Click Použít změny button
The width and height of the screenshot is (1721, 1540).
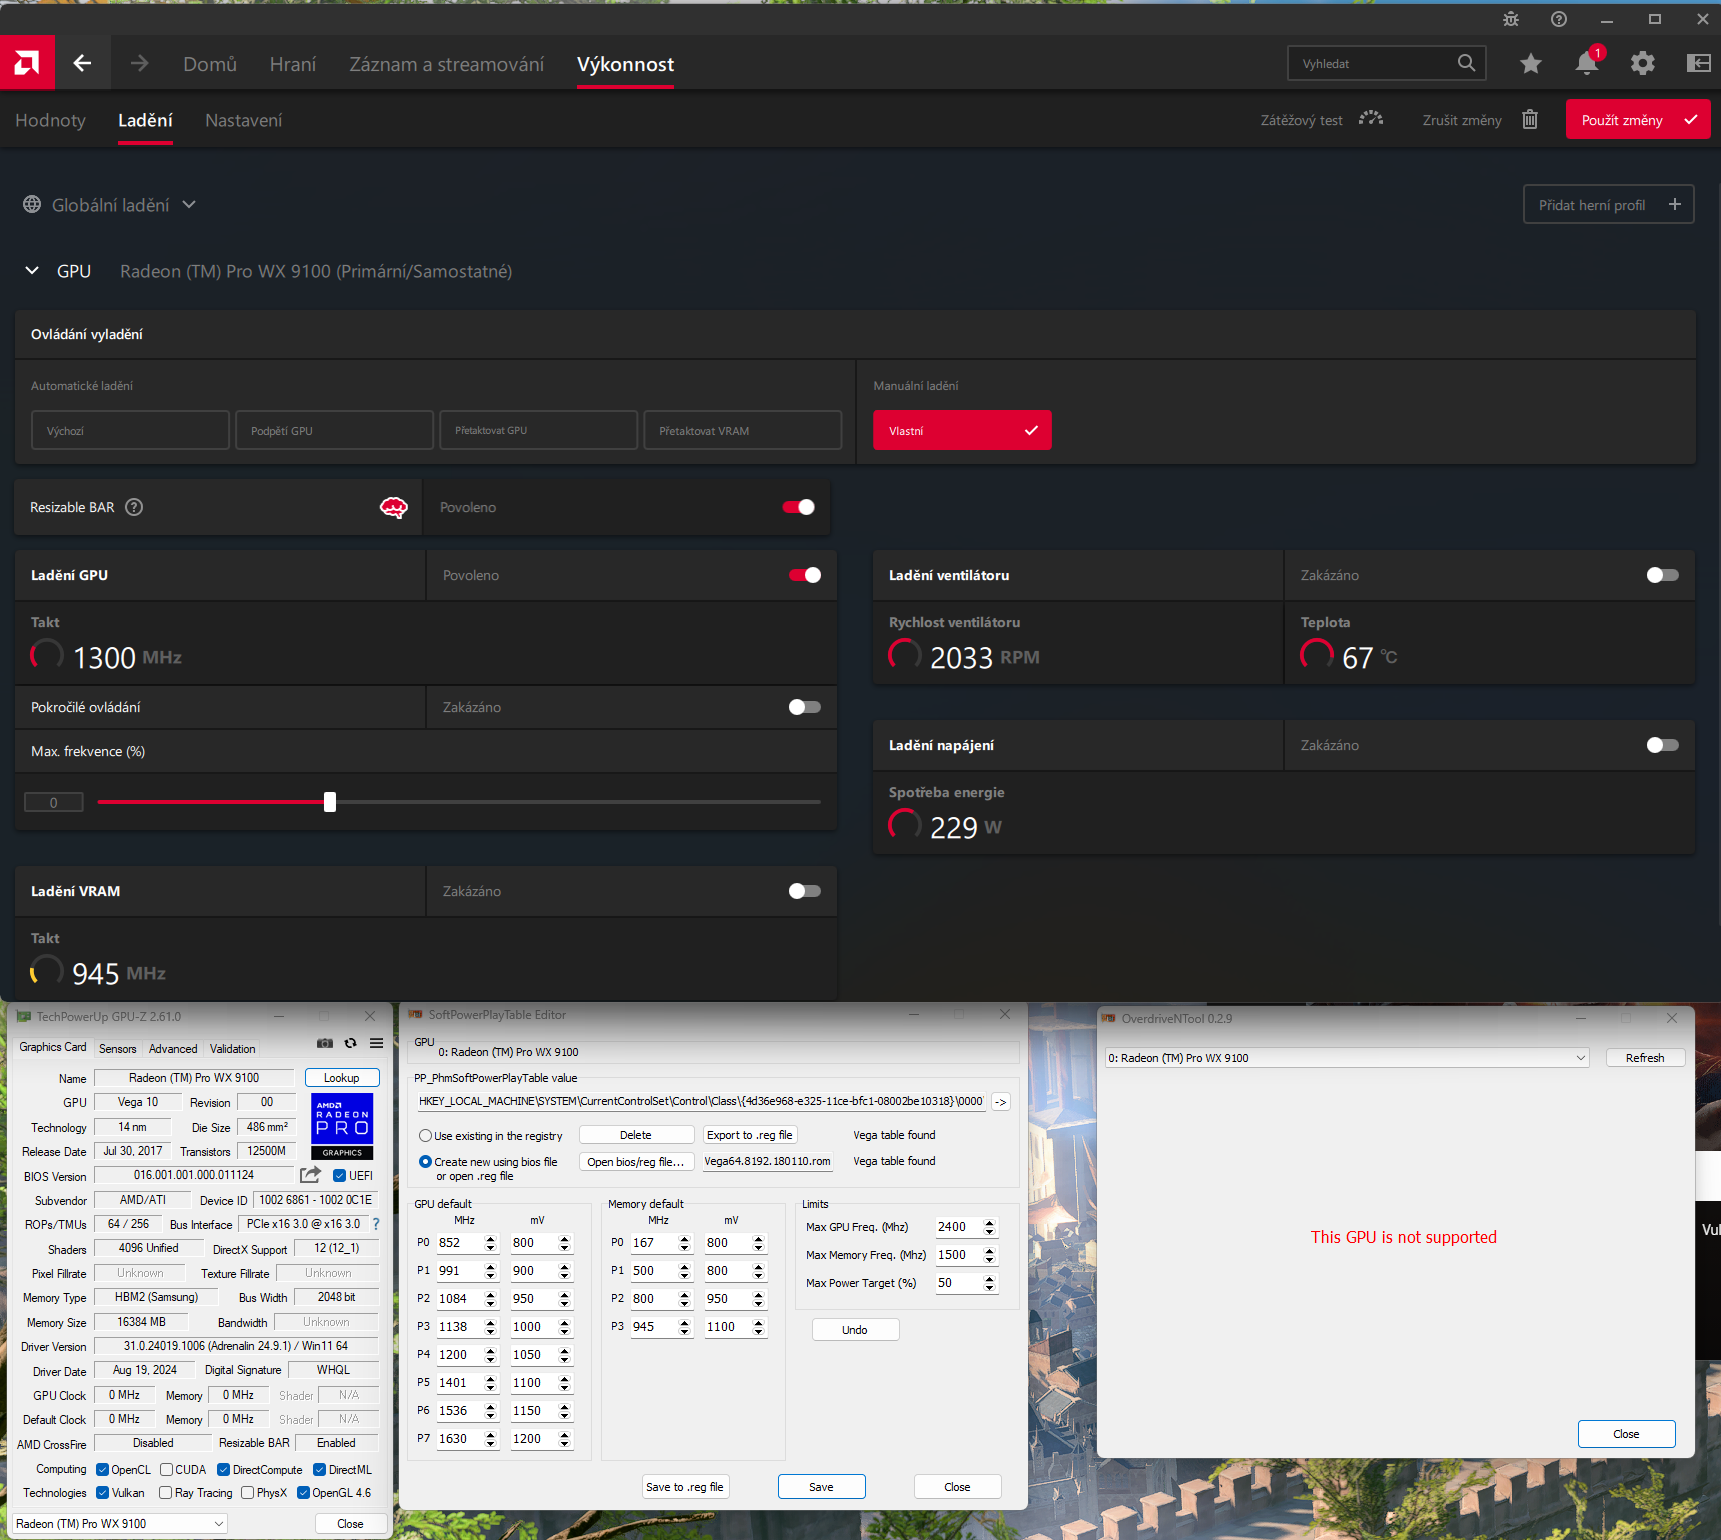coord(1638,119)
